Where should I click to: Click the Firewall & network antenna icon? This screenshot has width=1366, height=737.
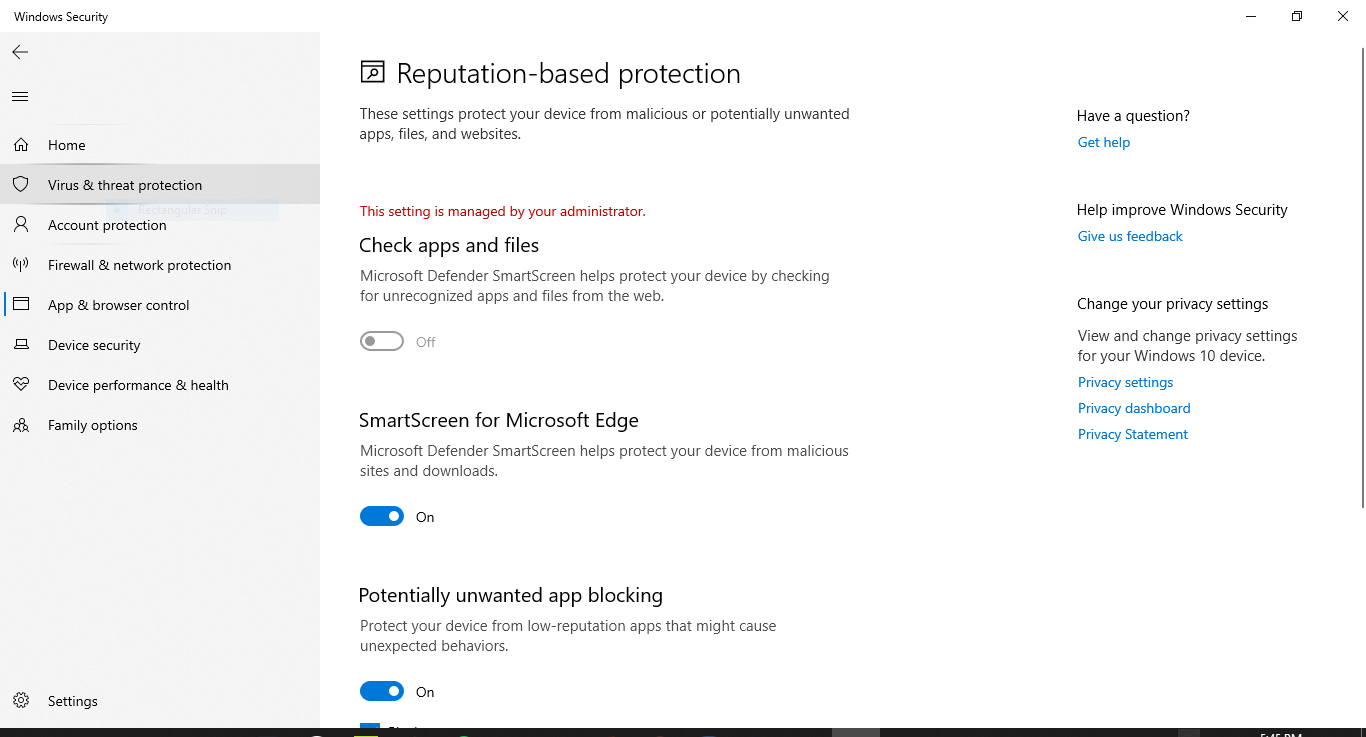coord(21,265)
